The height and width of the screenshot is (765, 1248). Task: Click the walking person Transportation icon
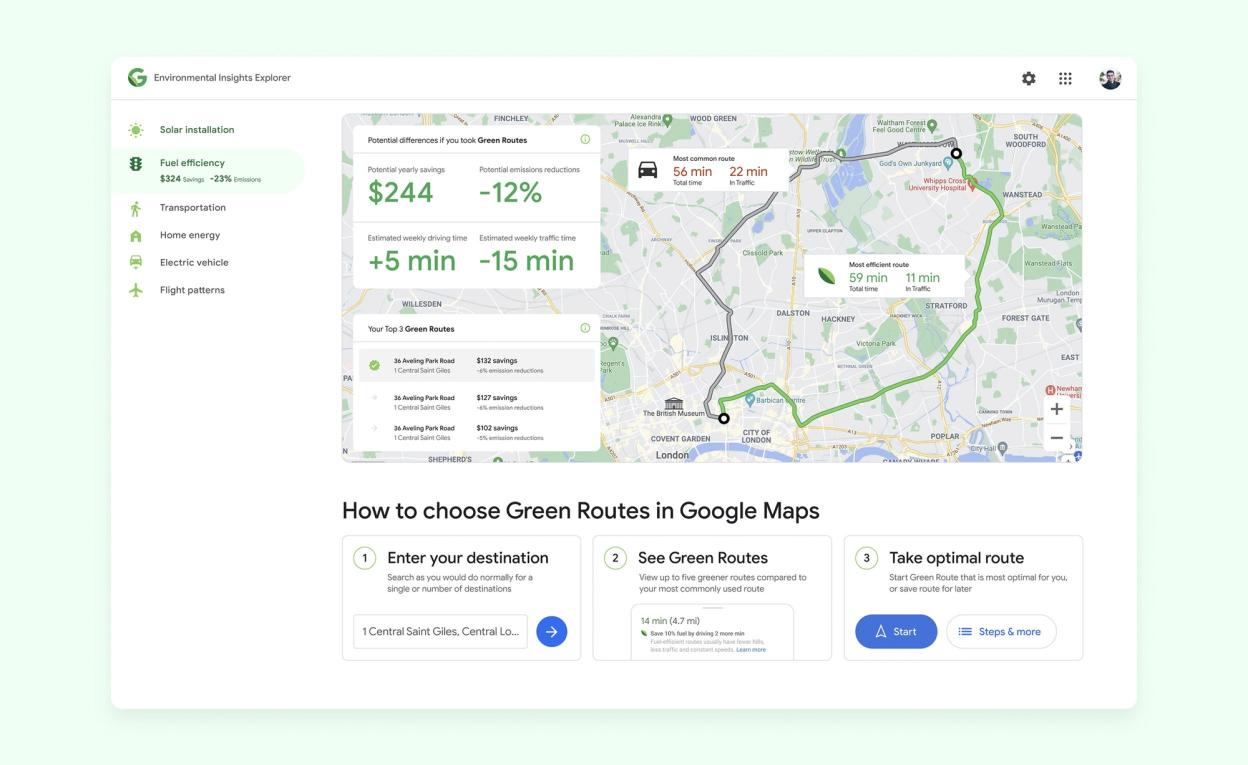(x=136, y=208)
